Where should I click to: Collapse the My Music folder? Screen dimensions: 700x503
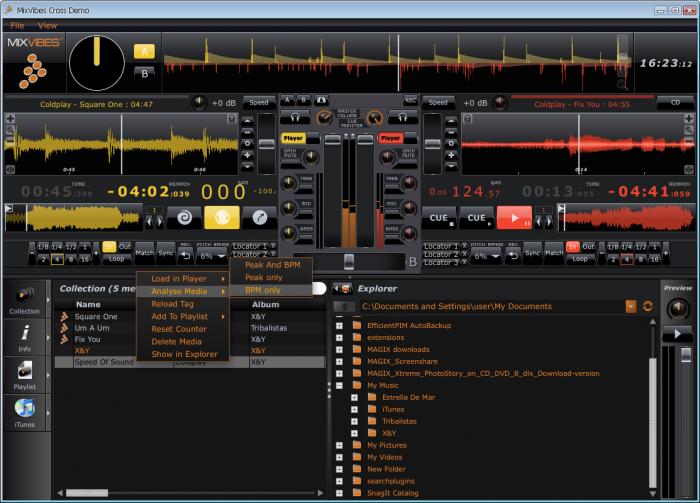339,386
